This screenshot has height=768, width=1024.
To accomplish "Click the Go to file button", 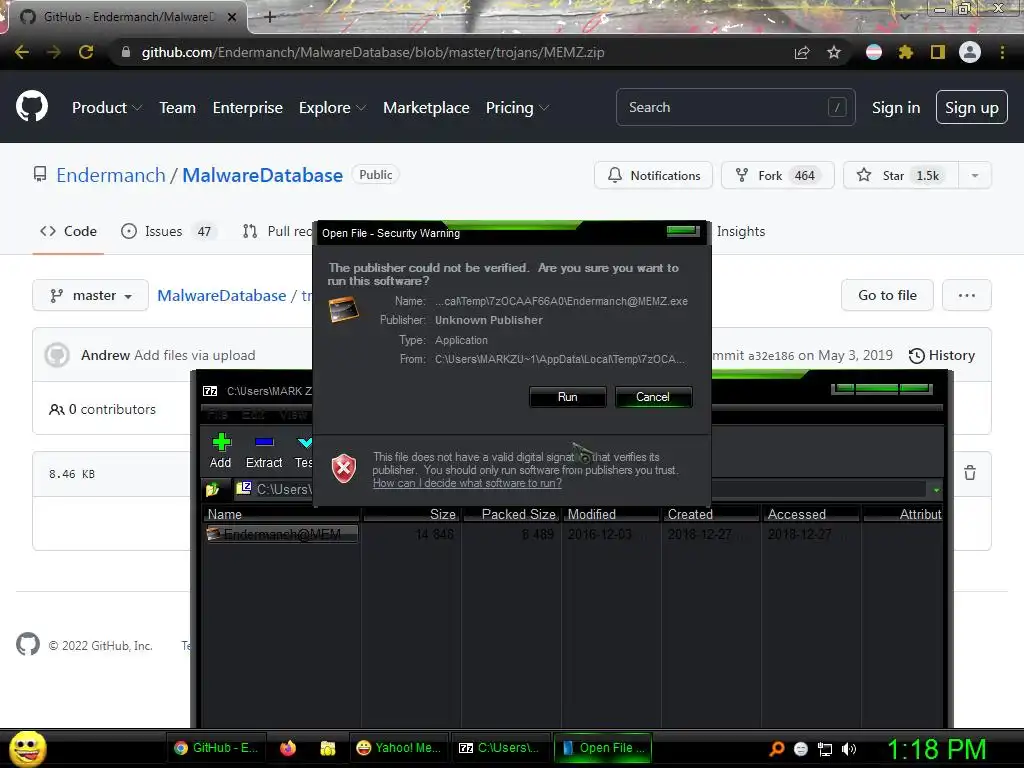I will point(887,295).
